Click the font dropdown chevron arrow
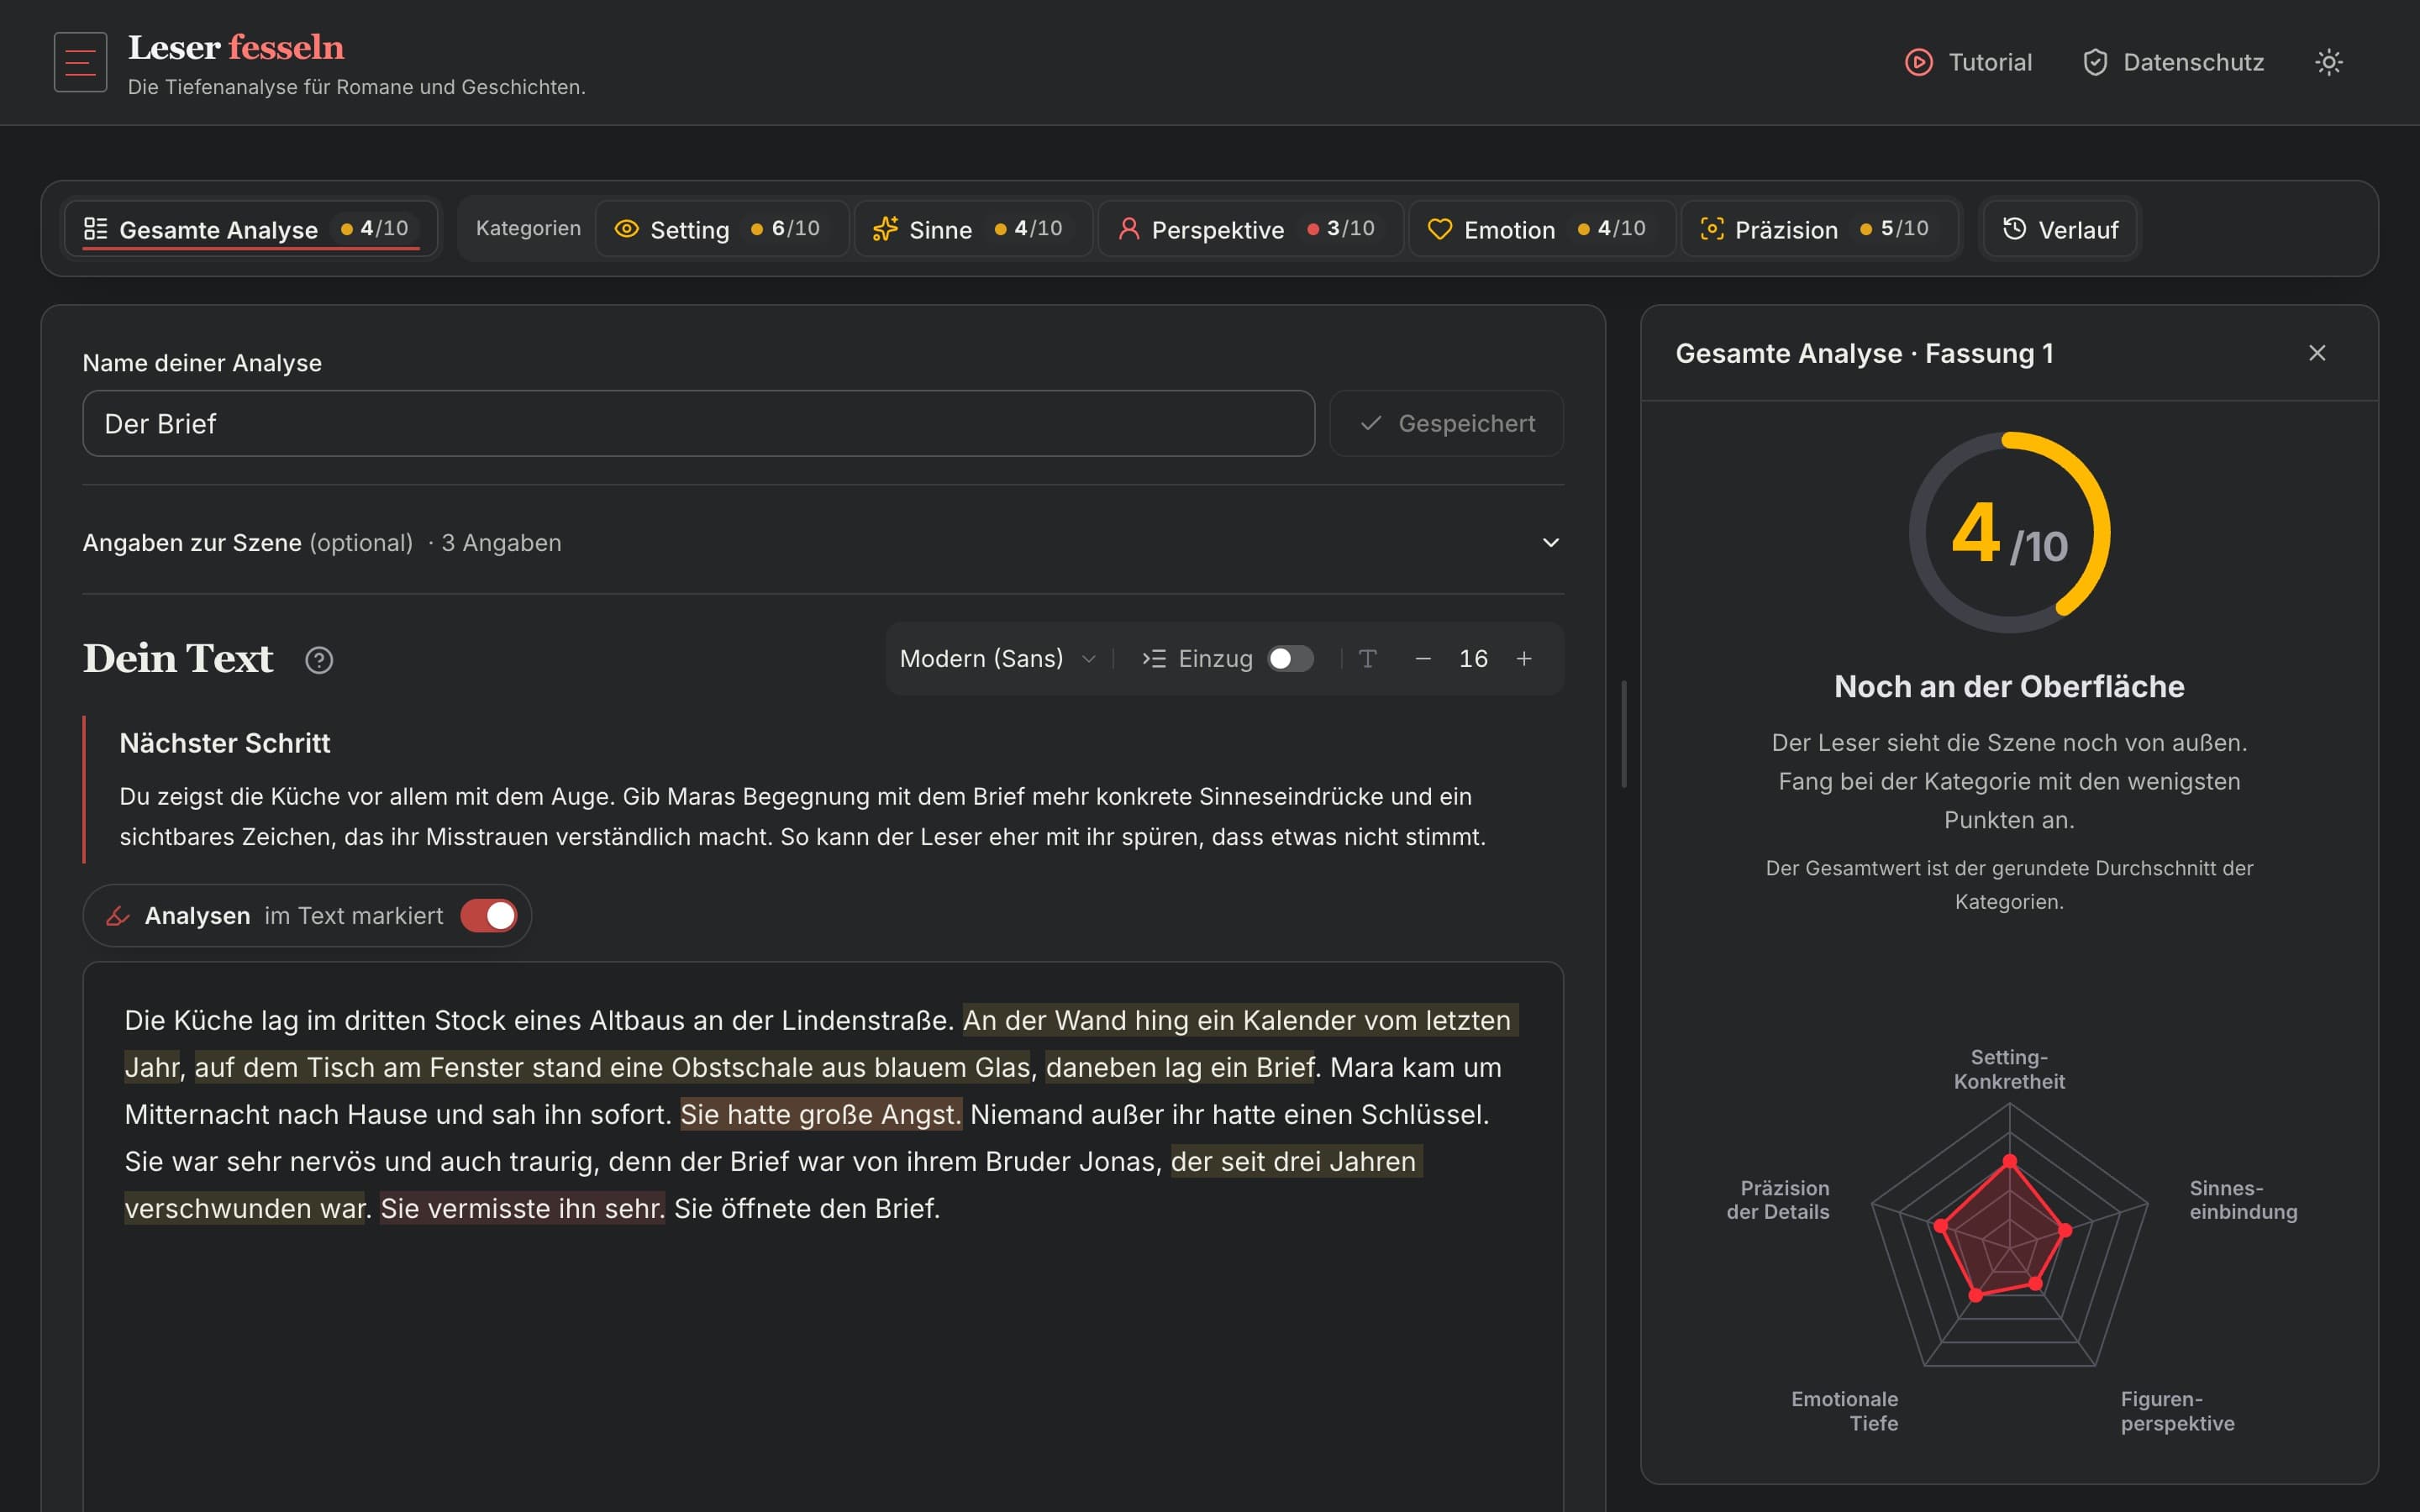Viewport: 2420px width, 1512px height. [1089, 659]
